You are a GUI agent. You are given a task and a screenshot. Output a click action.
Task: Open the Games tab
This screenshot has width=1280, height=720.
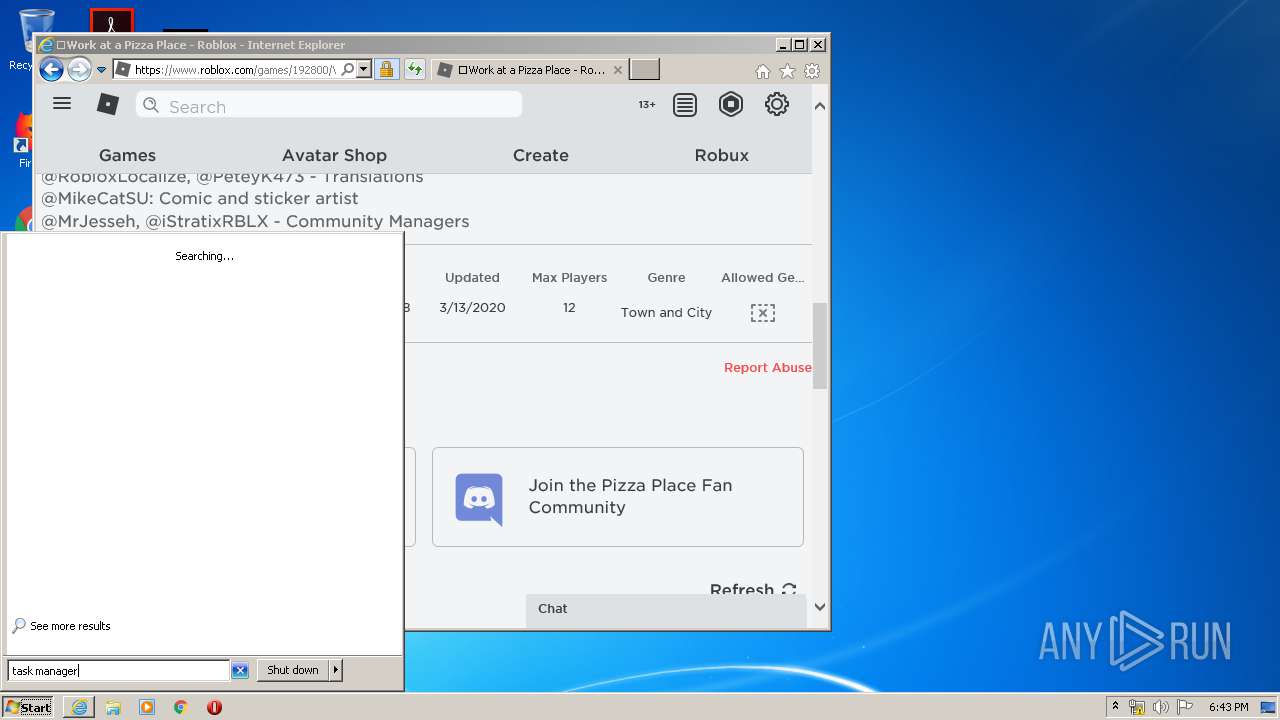point(127,155)
